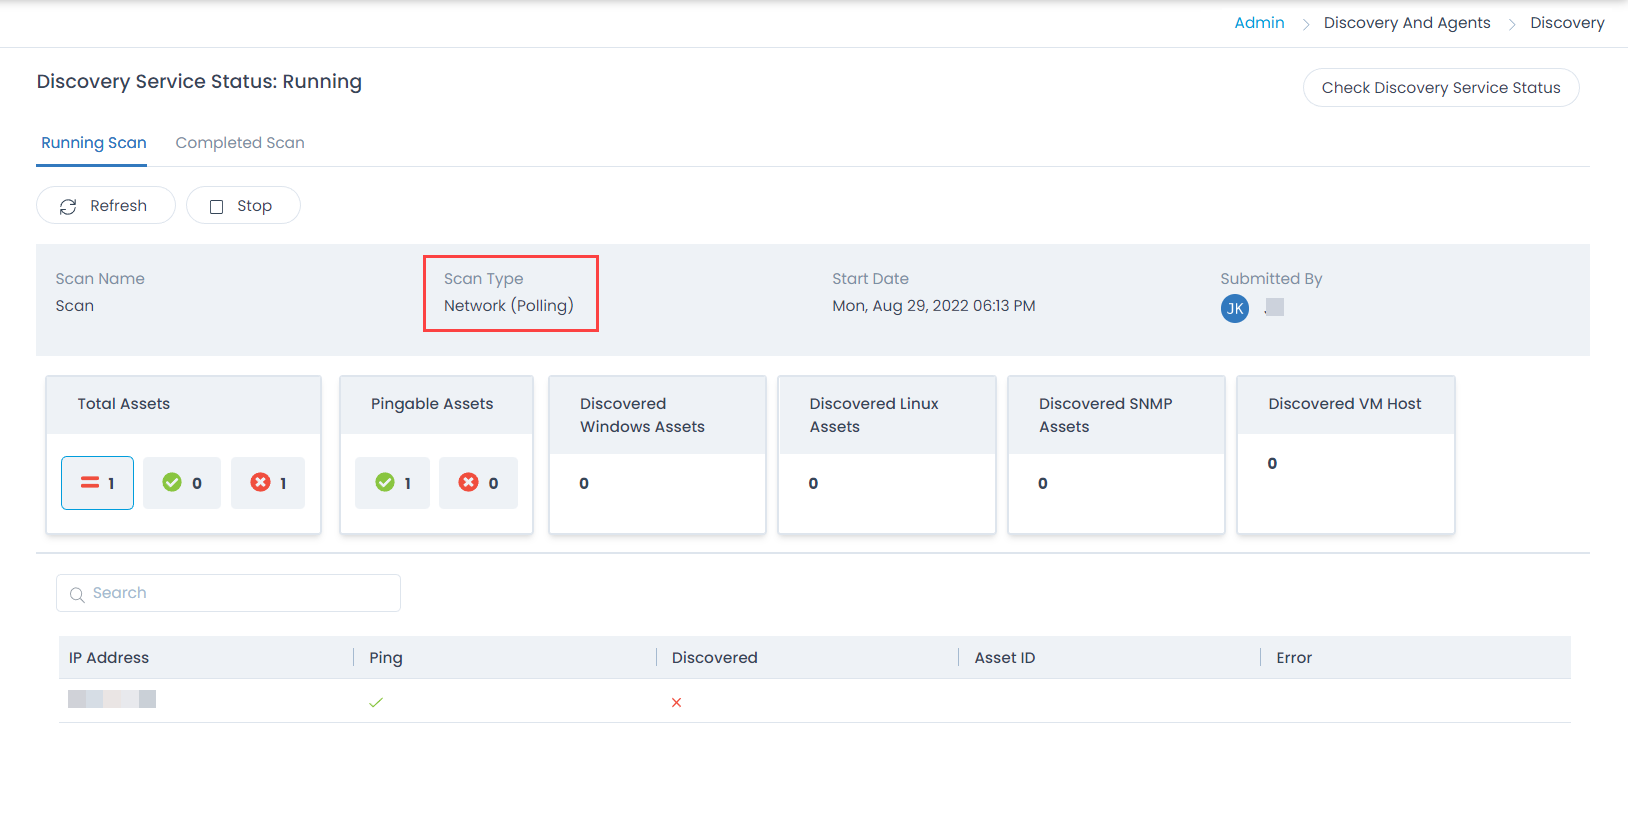This screenshot has height=840, width=1628.
Task: Filter total assets by green success check
Action: (x=182, y=483)
